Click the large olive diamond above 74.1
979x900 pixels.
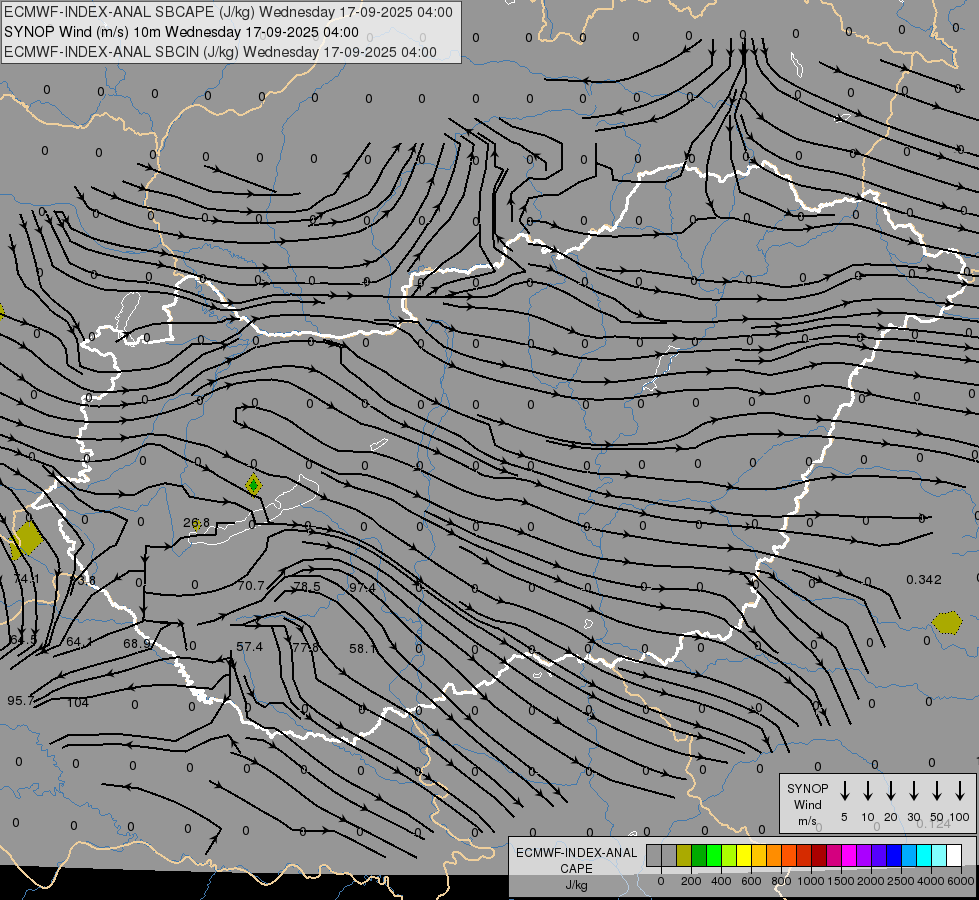click(x=27, y=537)
